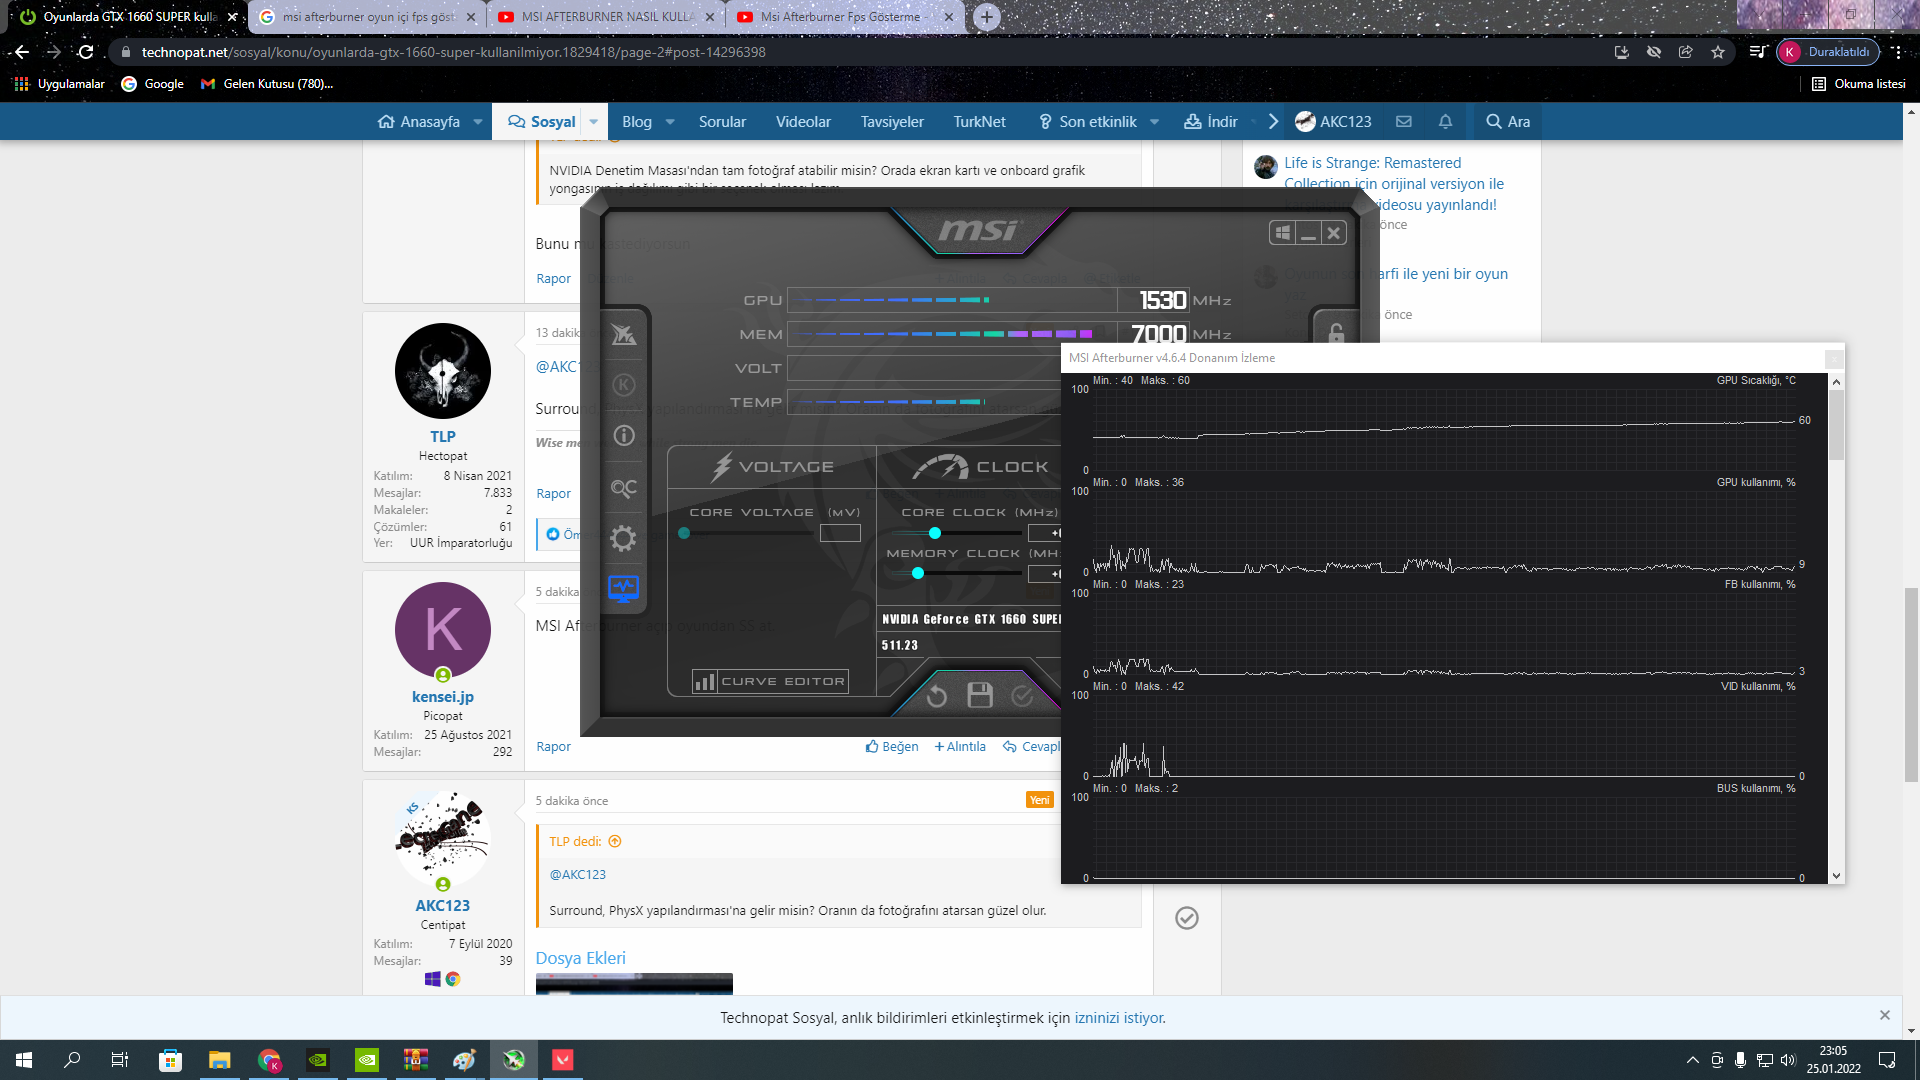Open Son etkinlik dropdown arrow

(x=1155, y=122)
